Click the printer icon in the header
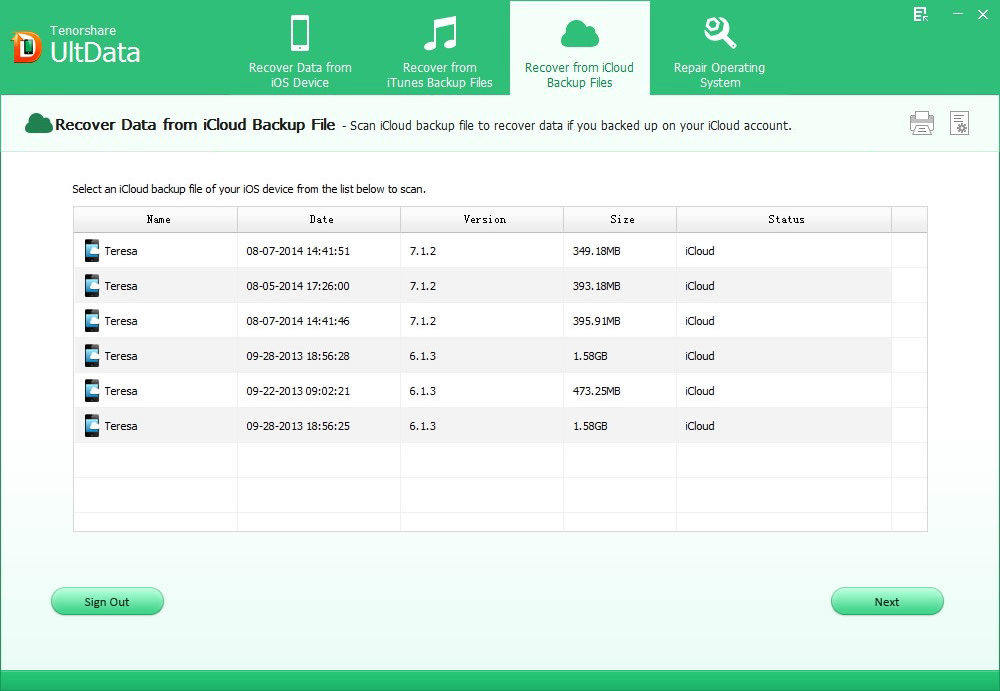This screenshot has height=691, width=1000. [922, 123]
